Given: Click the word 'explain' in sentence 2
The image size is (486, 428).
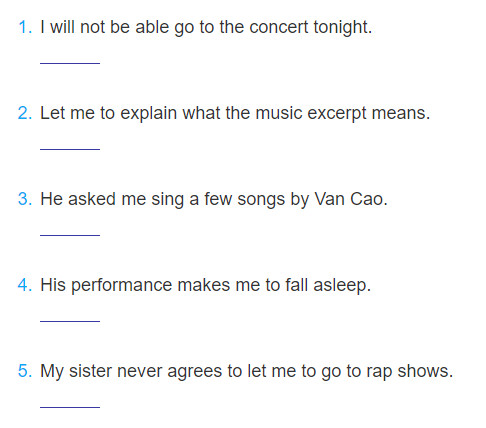Looking at the screenshot, I should [148, 113].
